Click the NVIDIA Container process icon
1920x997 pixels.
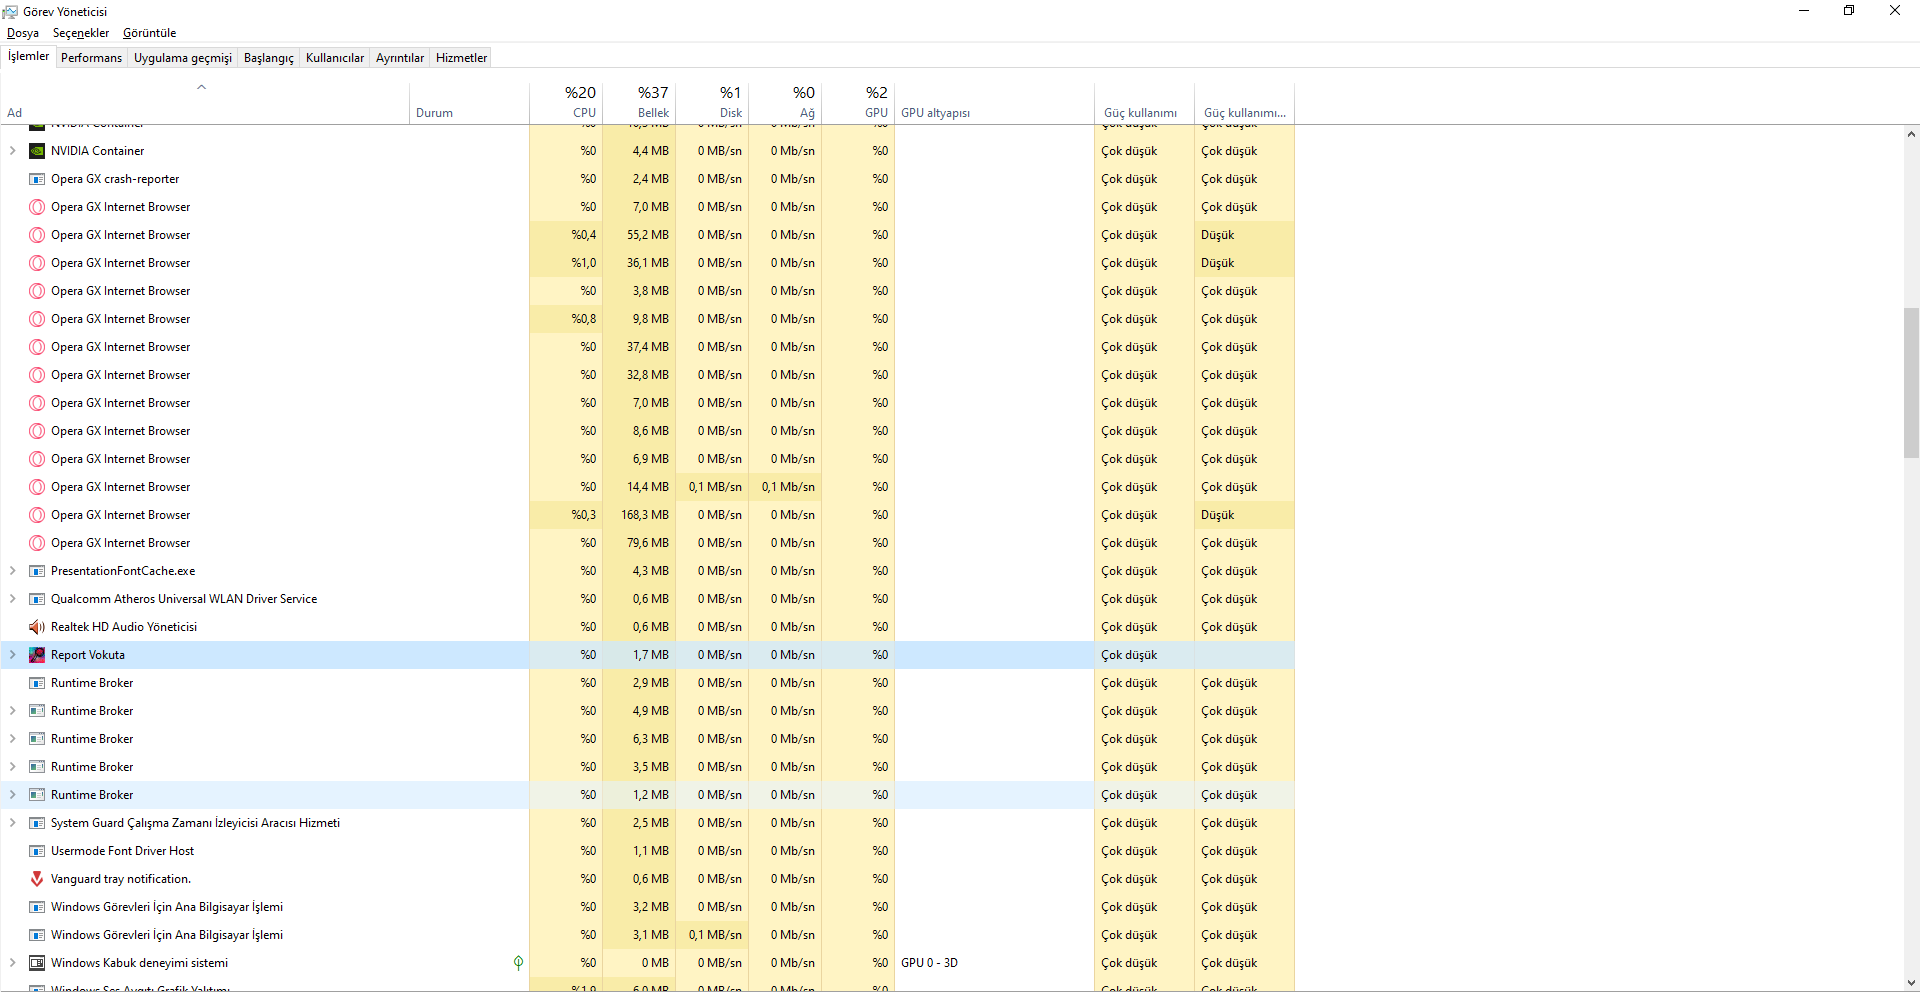pos(37,151)
